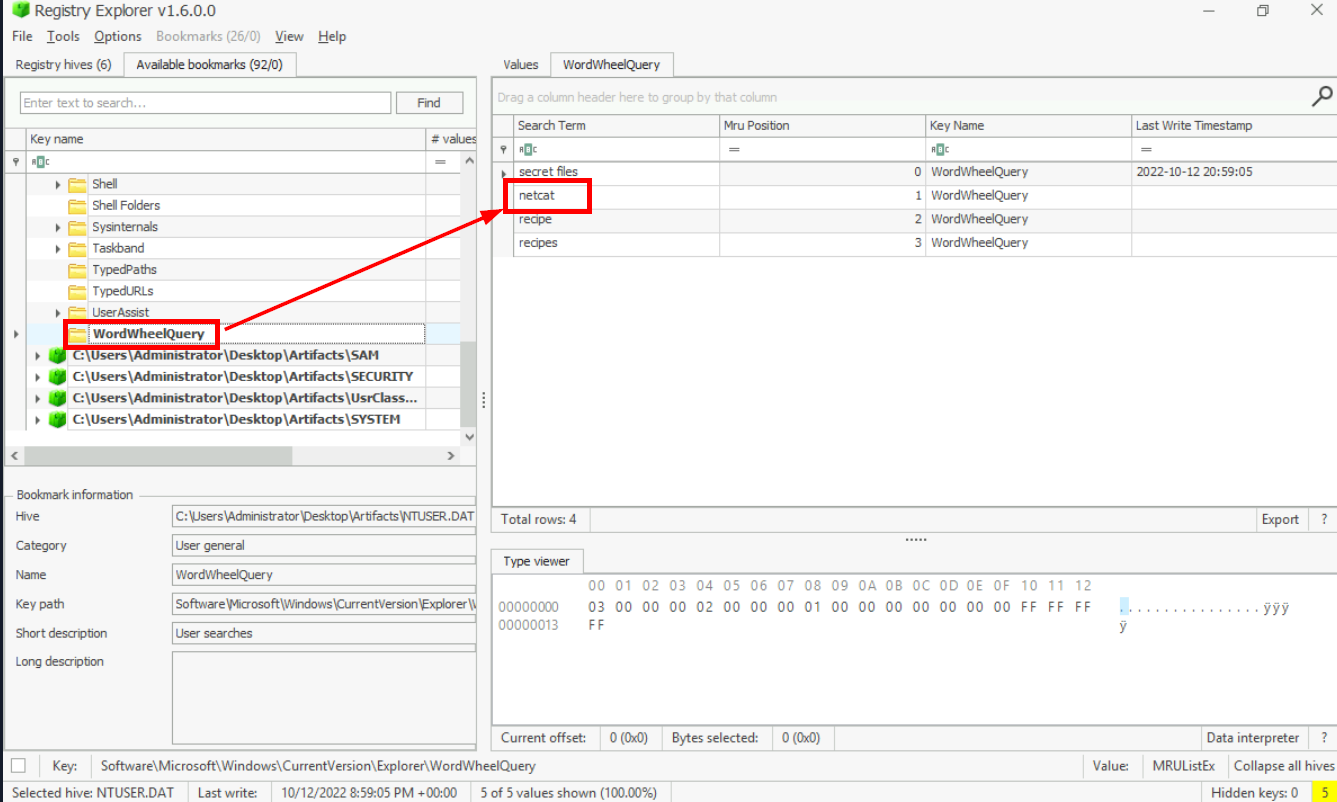Click the key search text field
The width and height of the screenshot is (1337, 802).
pyautogui.click(x=205, y=103)
